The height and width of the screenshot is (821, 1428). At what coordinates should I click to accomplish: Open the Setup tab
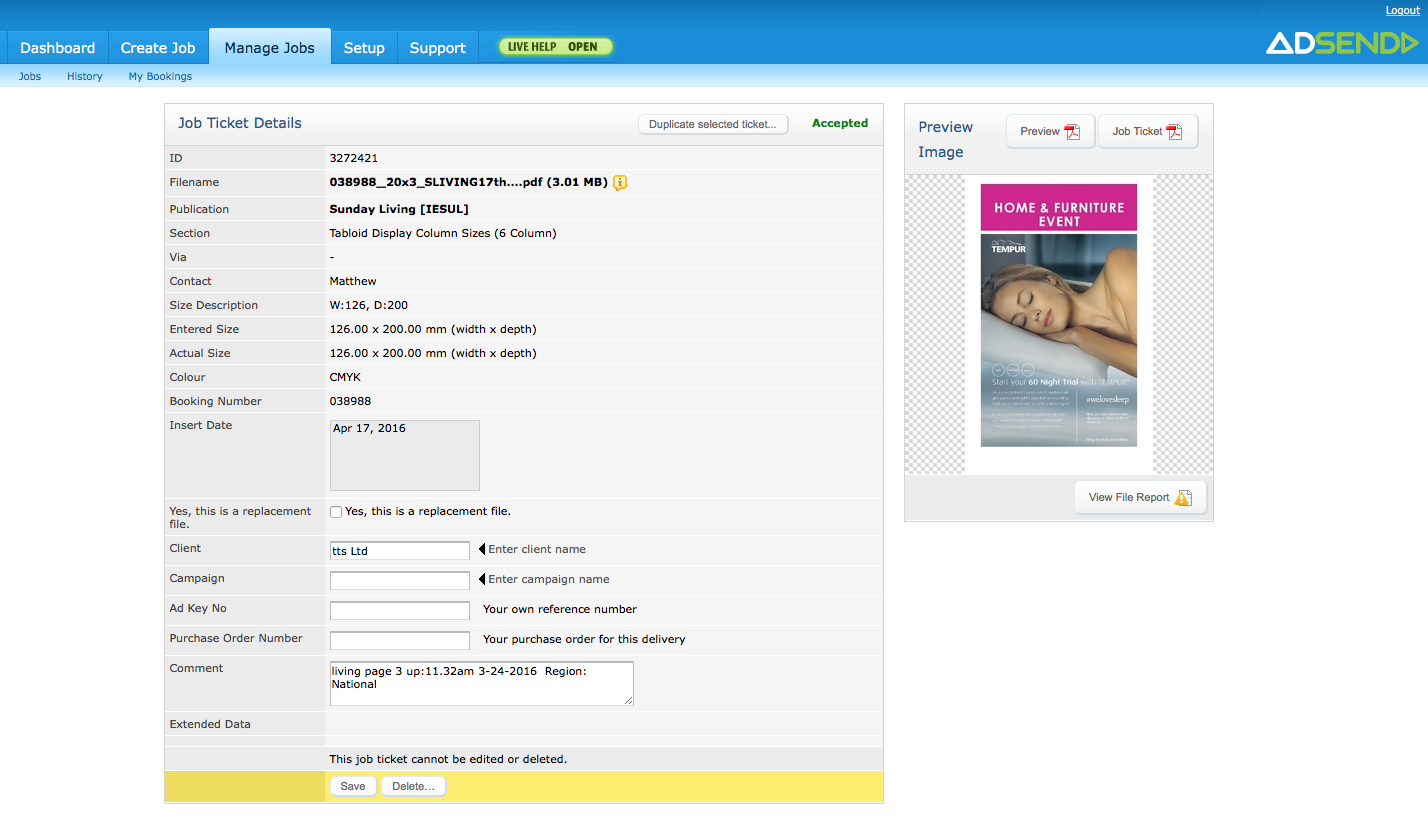tap(364, 48)
